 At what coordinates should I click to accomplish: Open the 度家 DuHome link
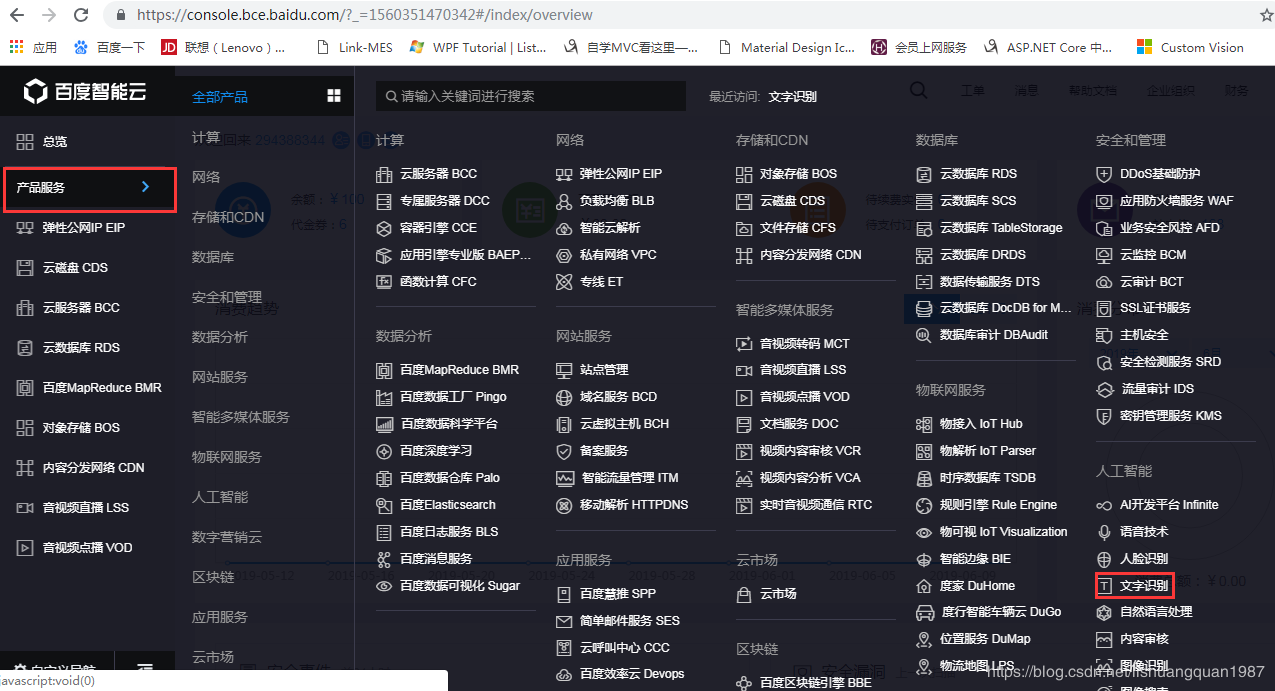click(x=977, y=586)
